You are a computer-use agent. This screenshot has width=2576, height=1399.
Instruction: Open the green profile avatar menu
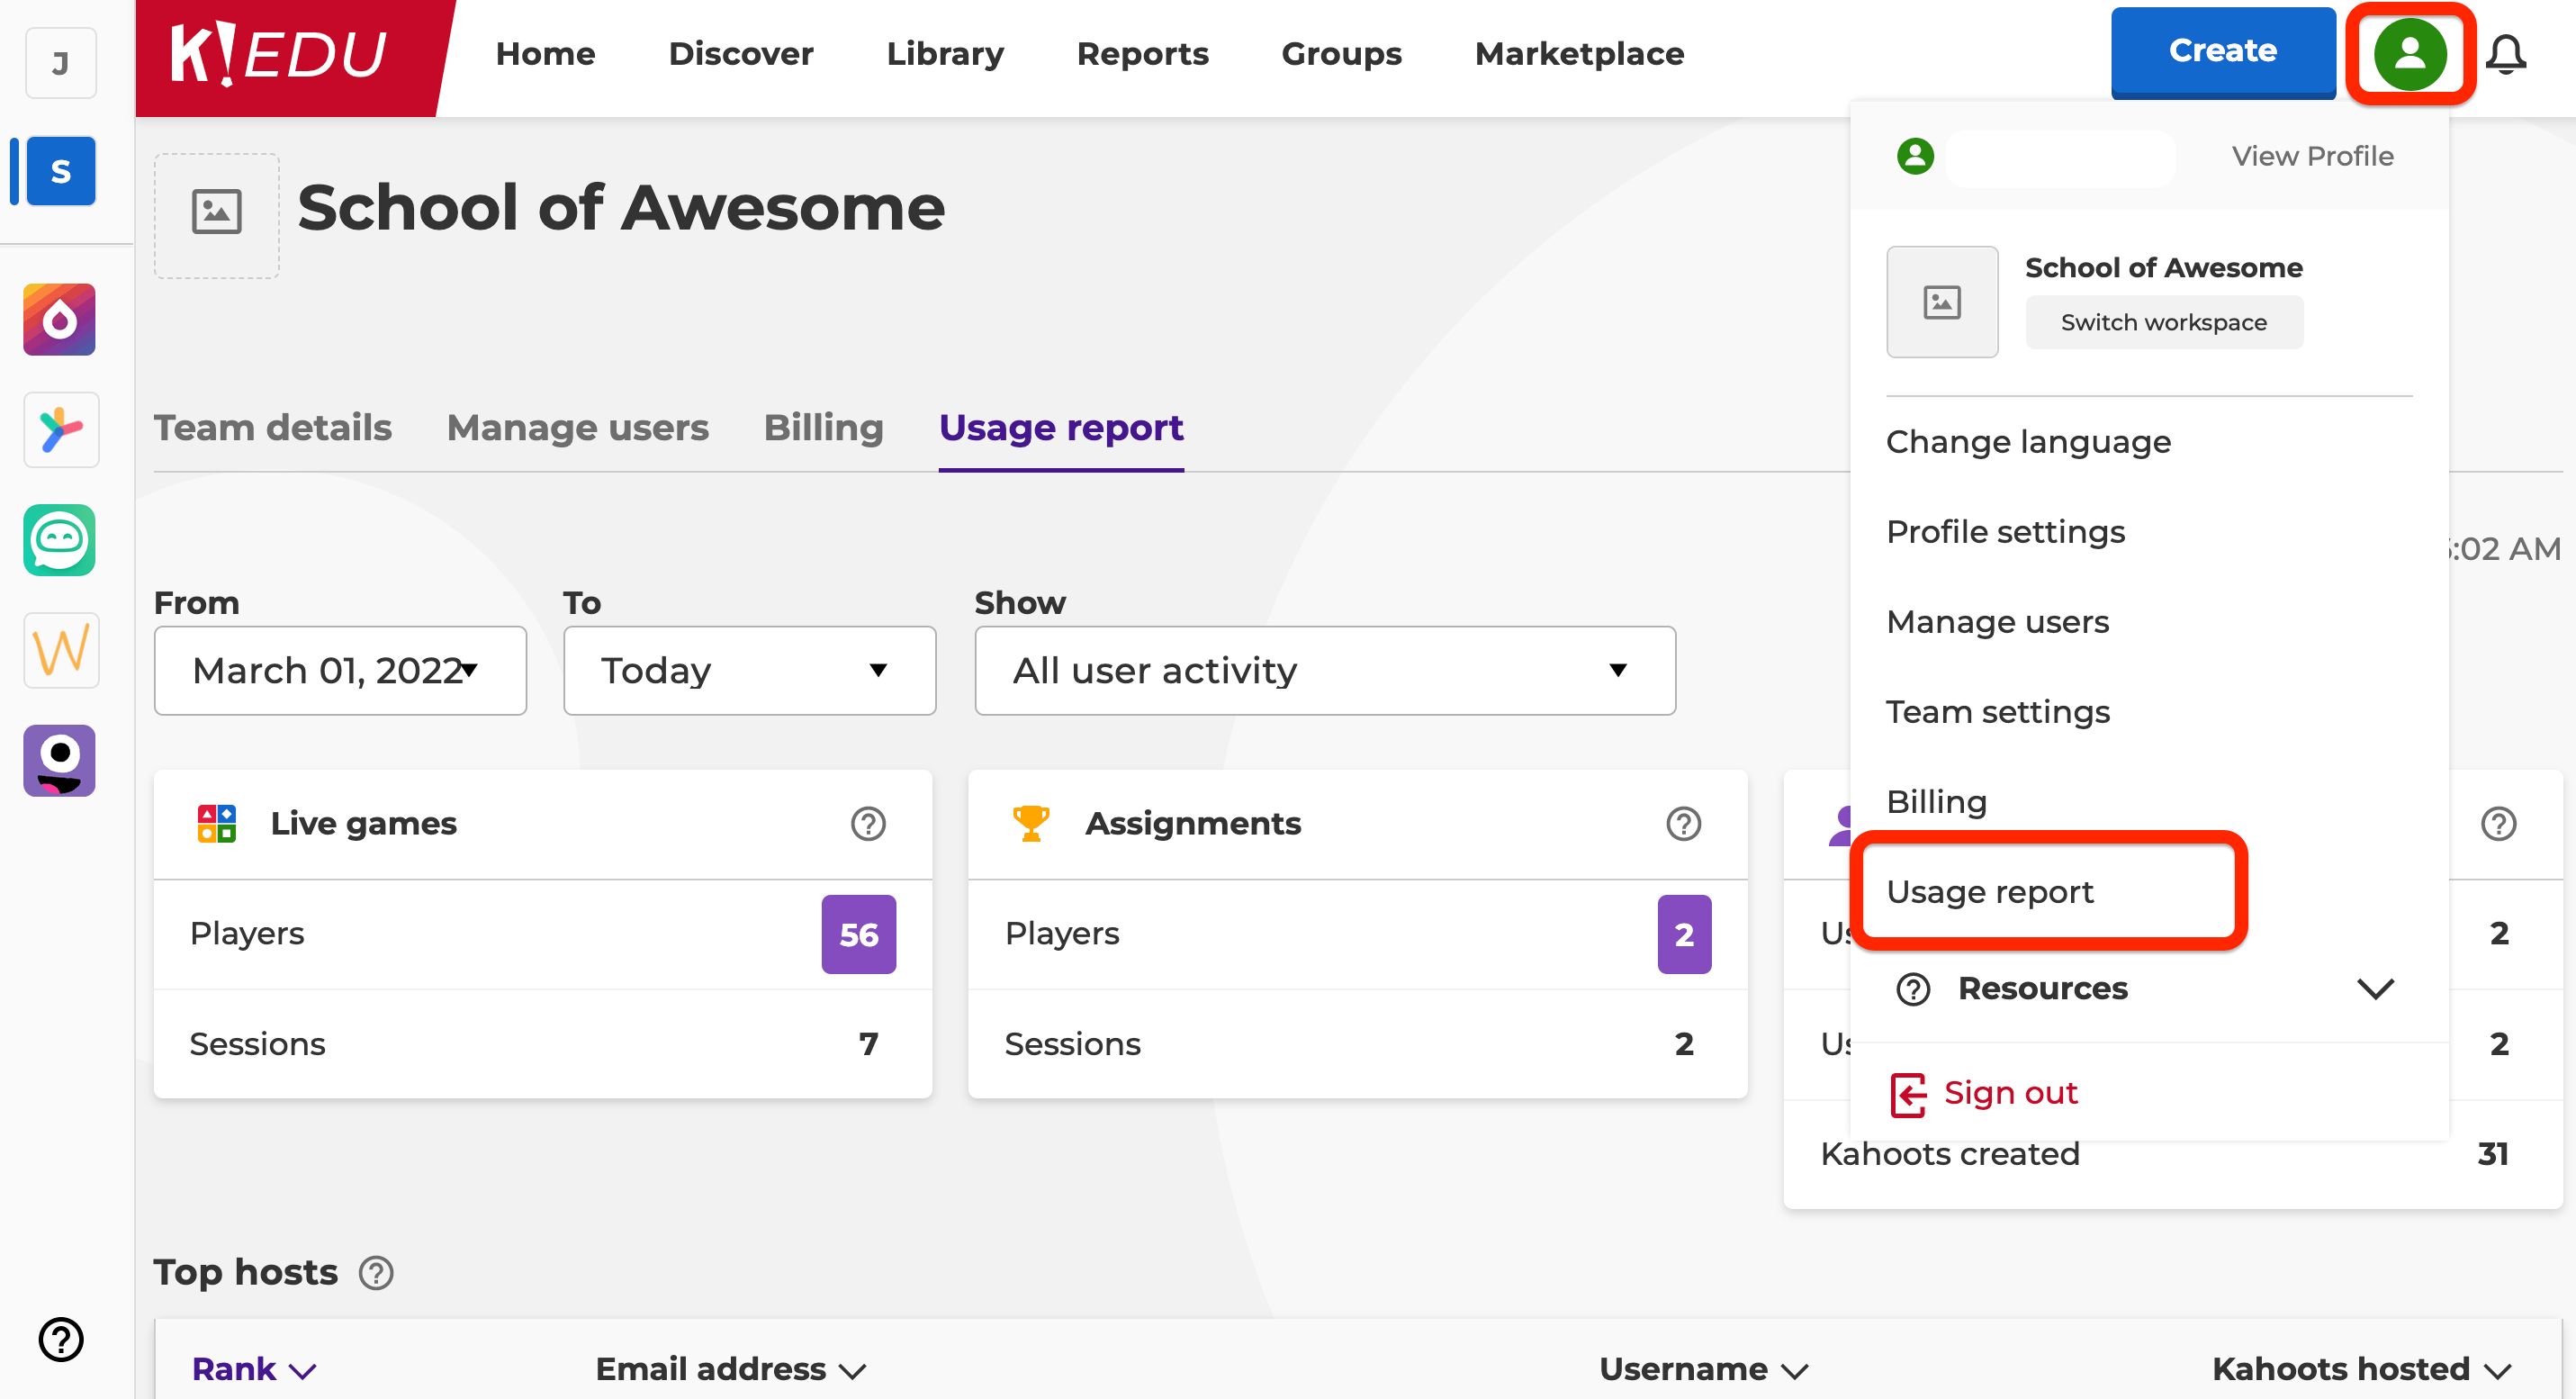coord(2409,54)
